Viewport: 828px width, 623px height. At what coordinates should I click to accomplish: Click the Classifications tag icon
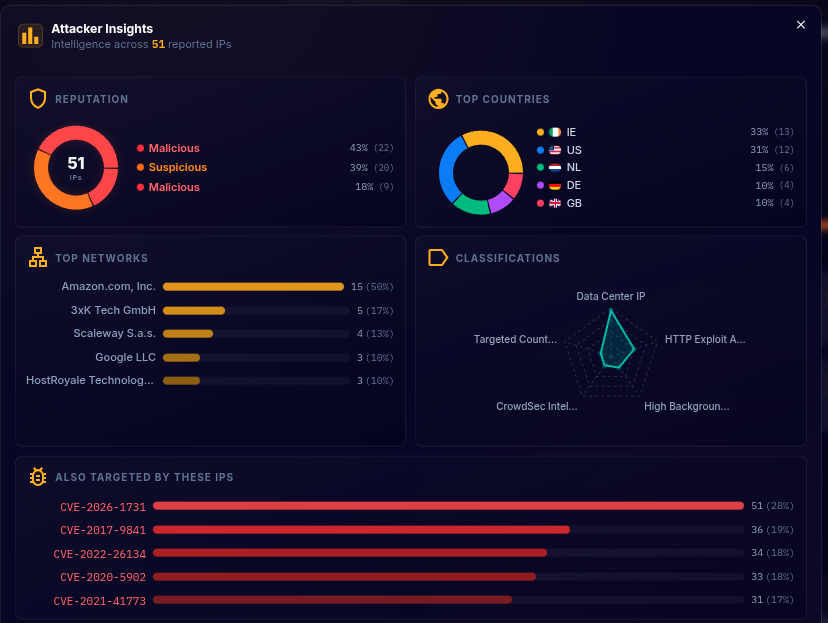(438, 257)
